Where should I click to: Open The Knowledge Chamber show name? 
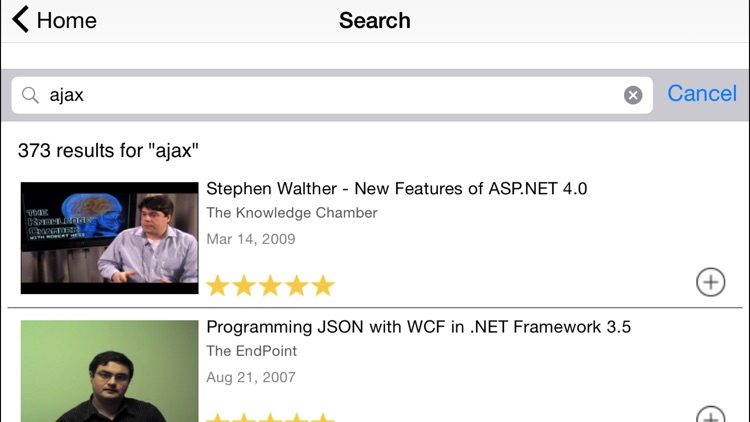point(291,212)
